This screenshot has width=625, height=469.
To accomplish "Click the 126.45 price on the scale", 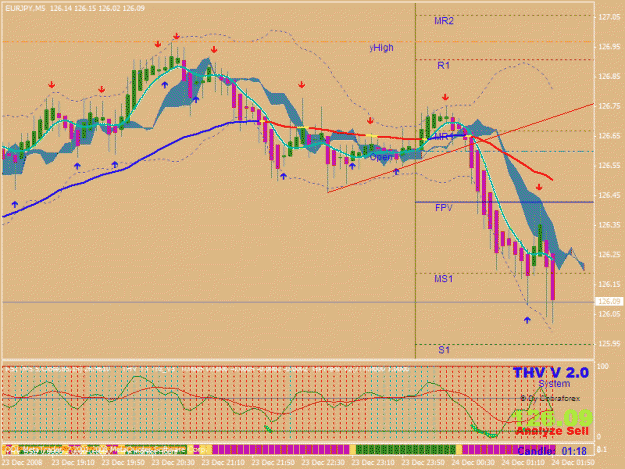I will (609, 195).
